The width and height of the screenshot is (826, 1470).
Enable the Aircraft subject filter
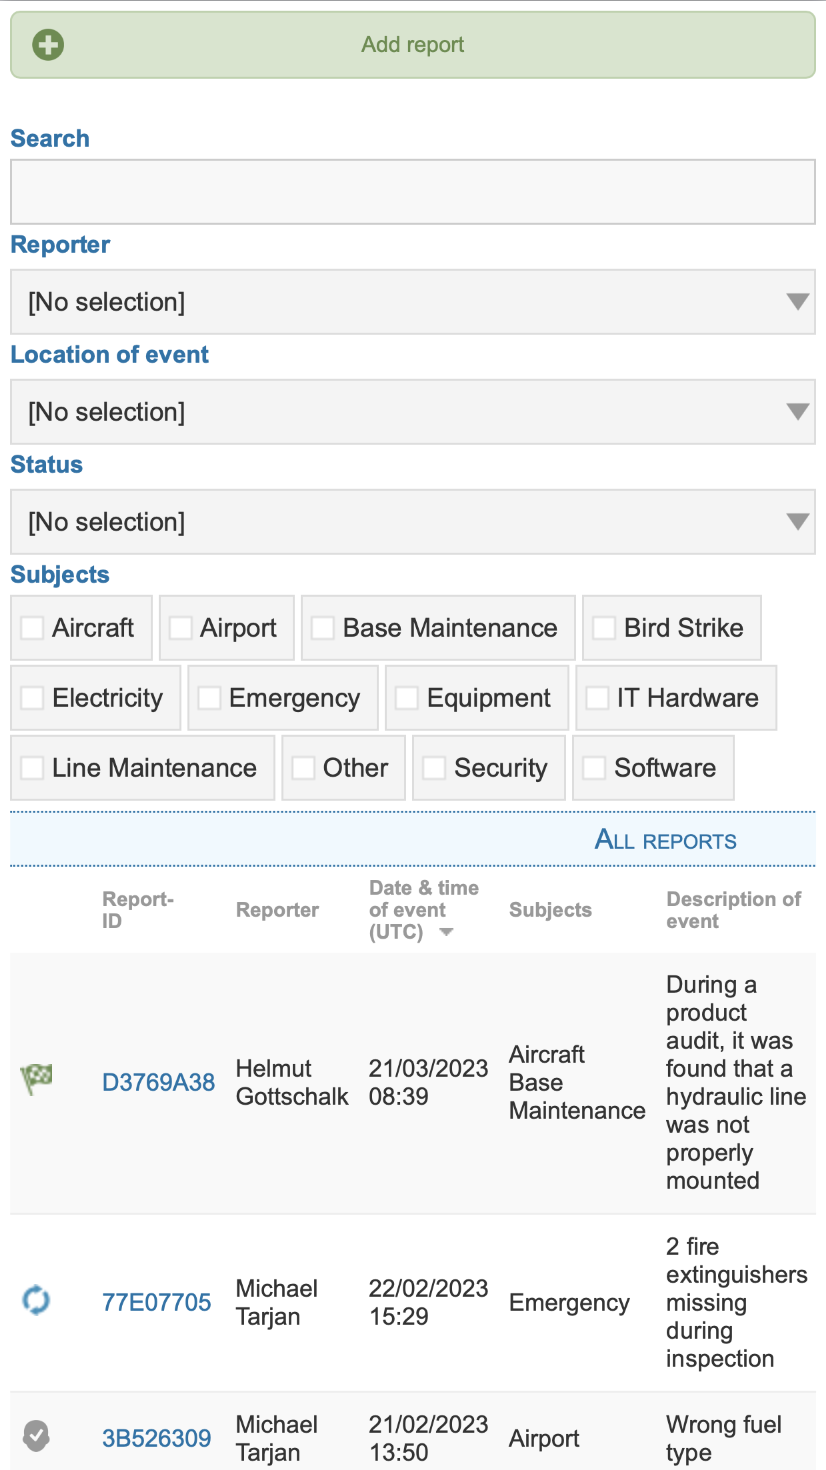click(32, 627)
